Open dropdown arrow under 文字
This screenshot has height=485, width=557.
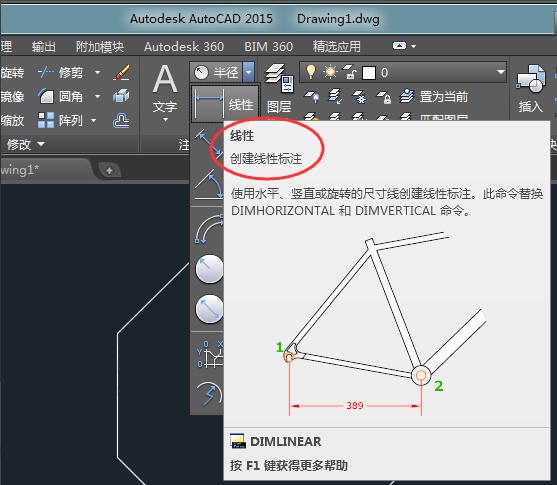tap(165, 120)
